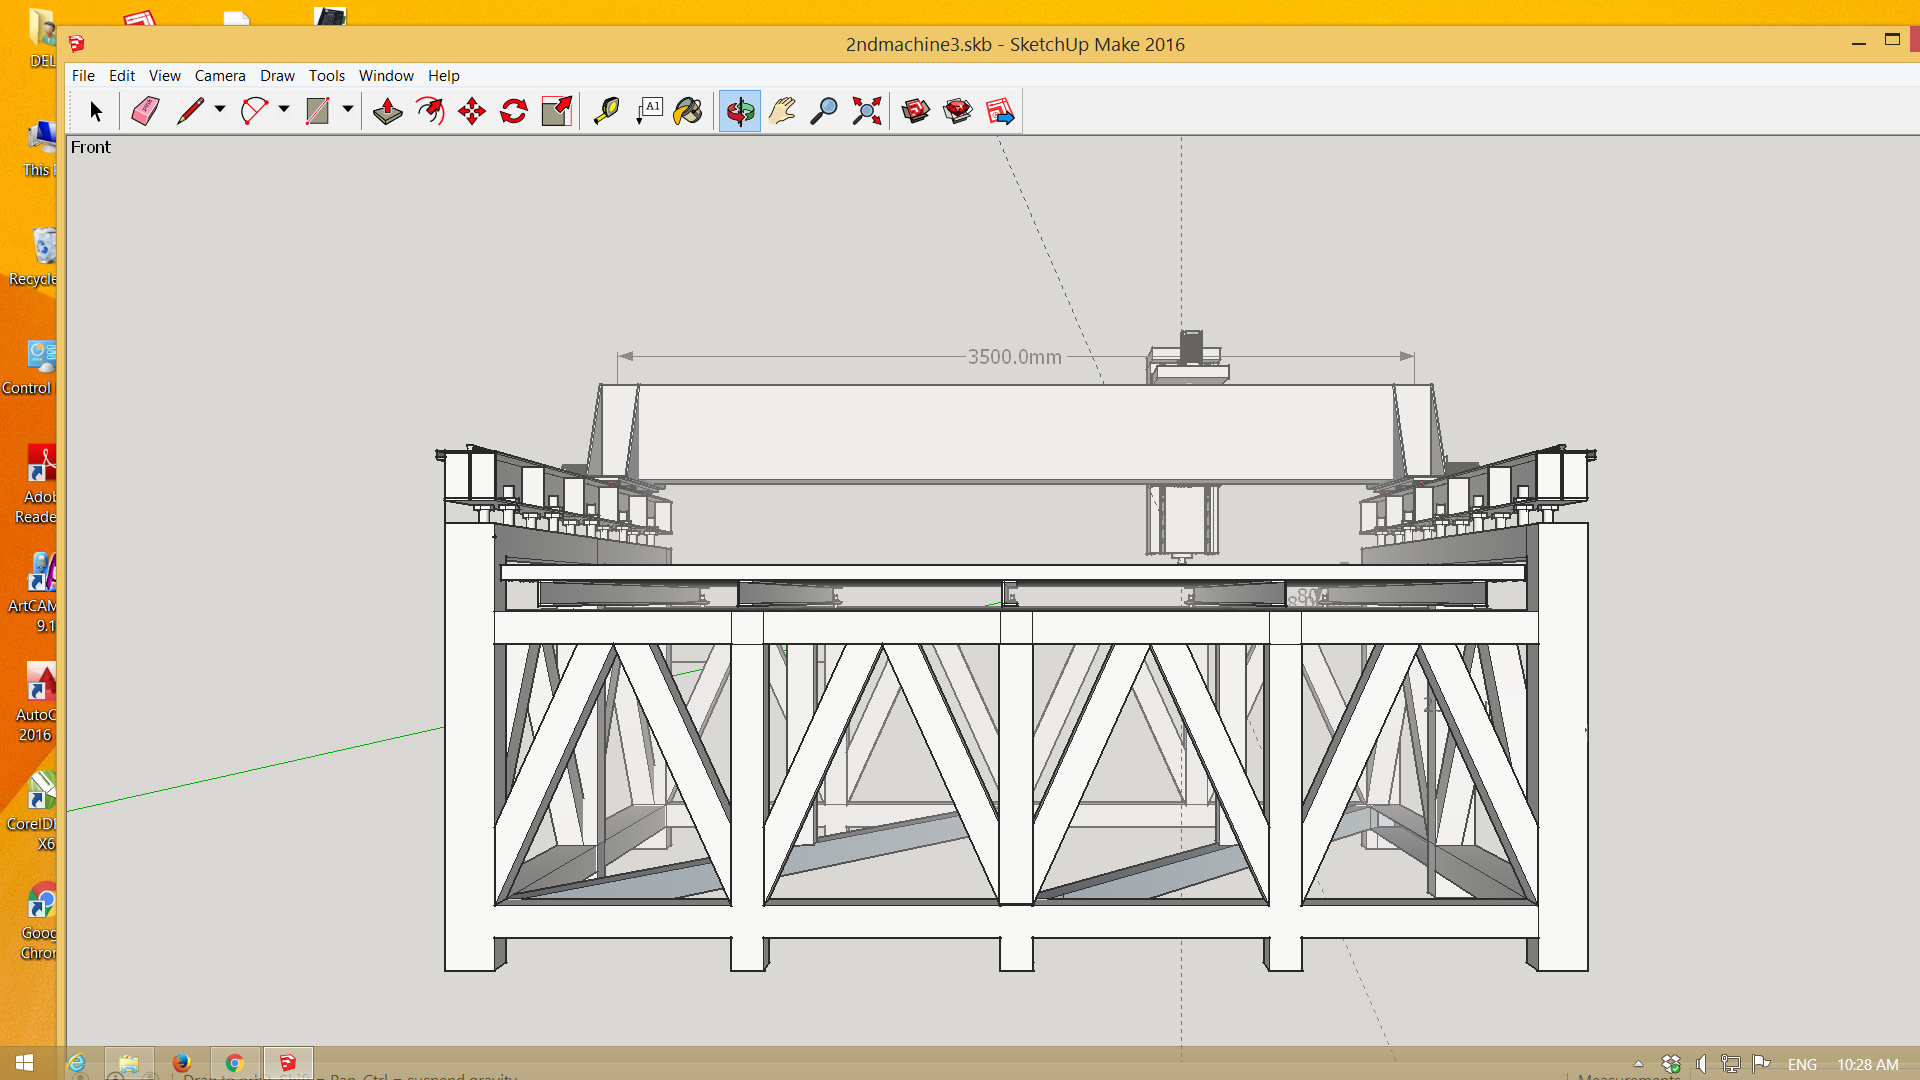Expand the line tool dropdown arrow

point(220,109)
